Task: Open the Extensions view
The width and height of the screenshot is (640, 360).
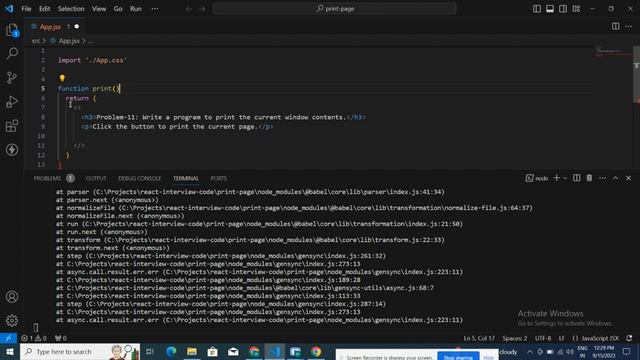Action: [x=12, y=126]
